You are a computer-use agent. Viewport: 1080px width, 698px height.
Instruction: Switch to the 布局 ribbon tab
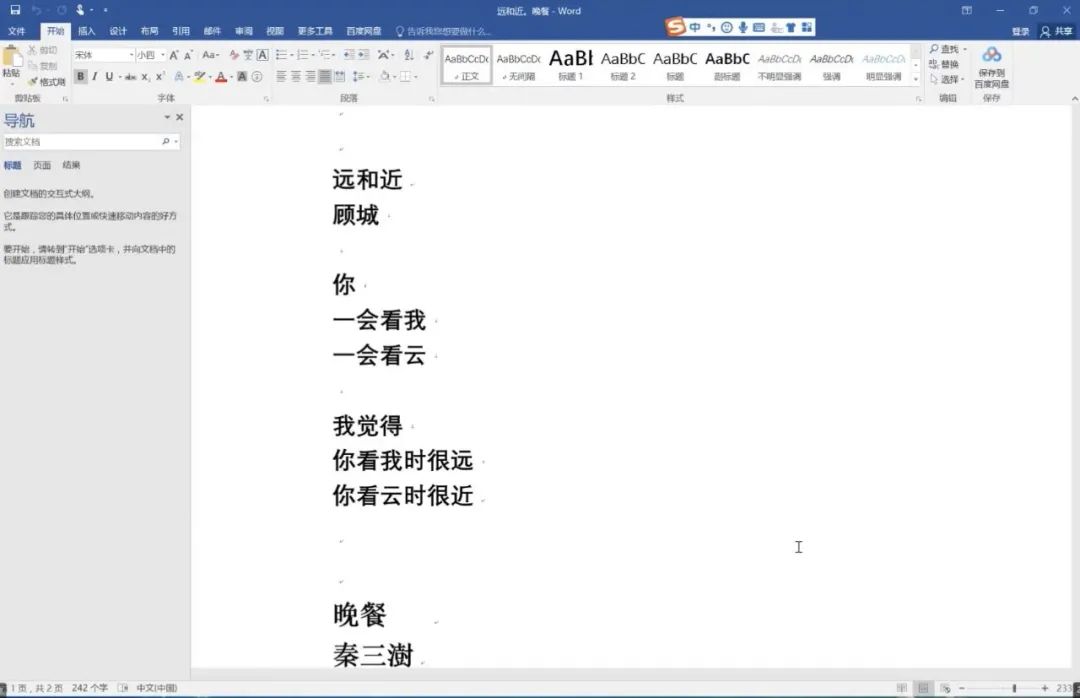coord(149,31)
